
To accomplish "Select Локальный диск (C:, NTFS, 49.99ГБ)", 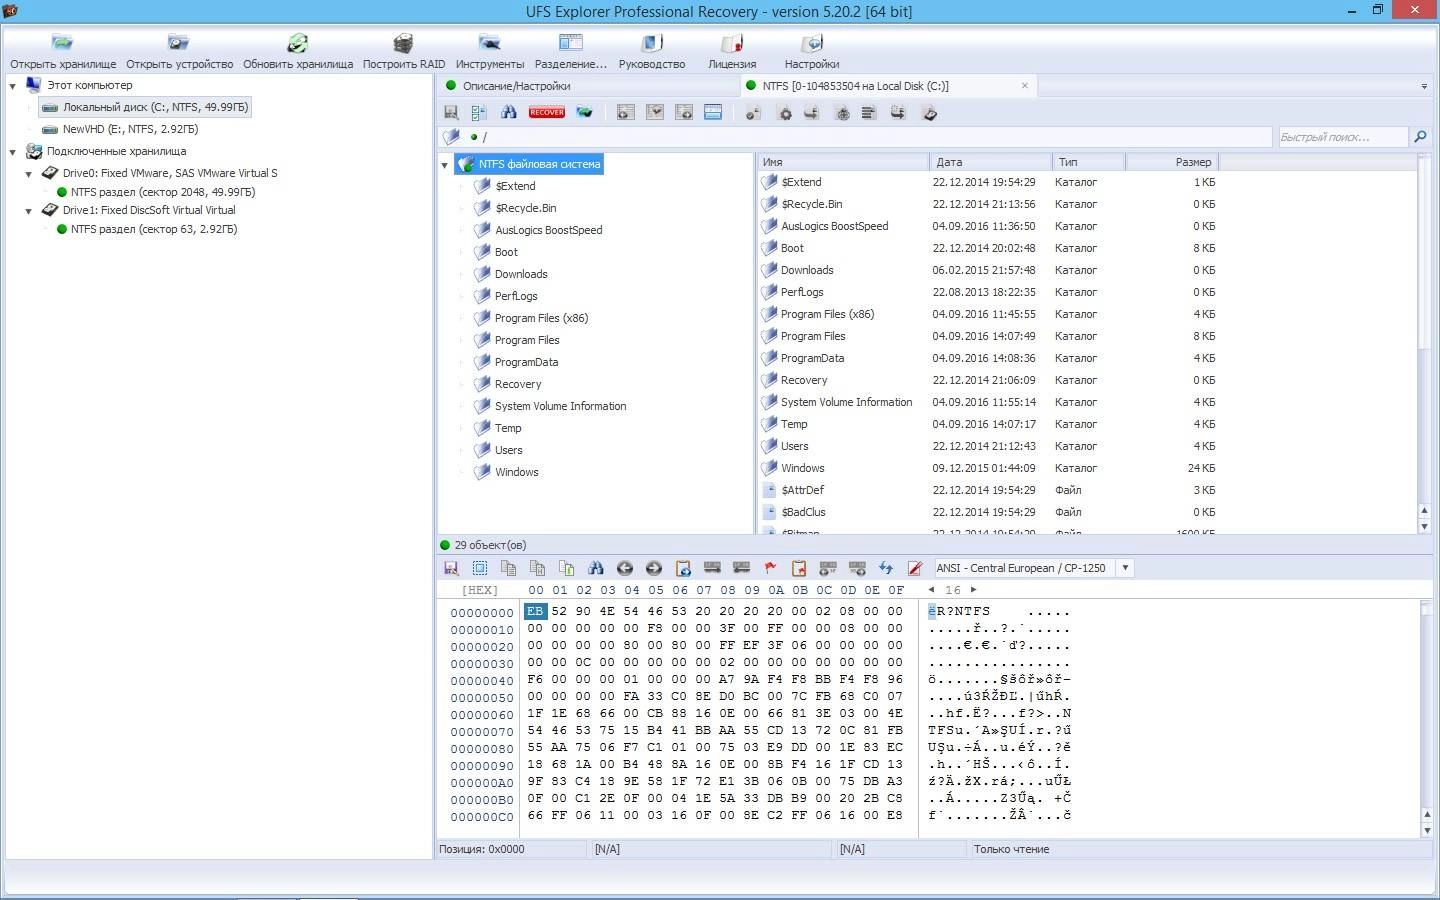I will coord(145,107).
